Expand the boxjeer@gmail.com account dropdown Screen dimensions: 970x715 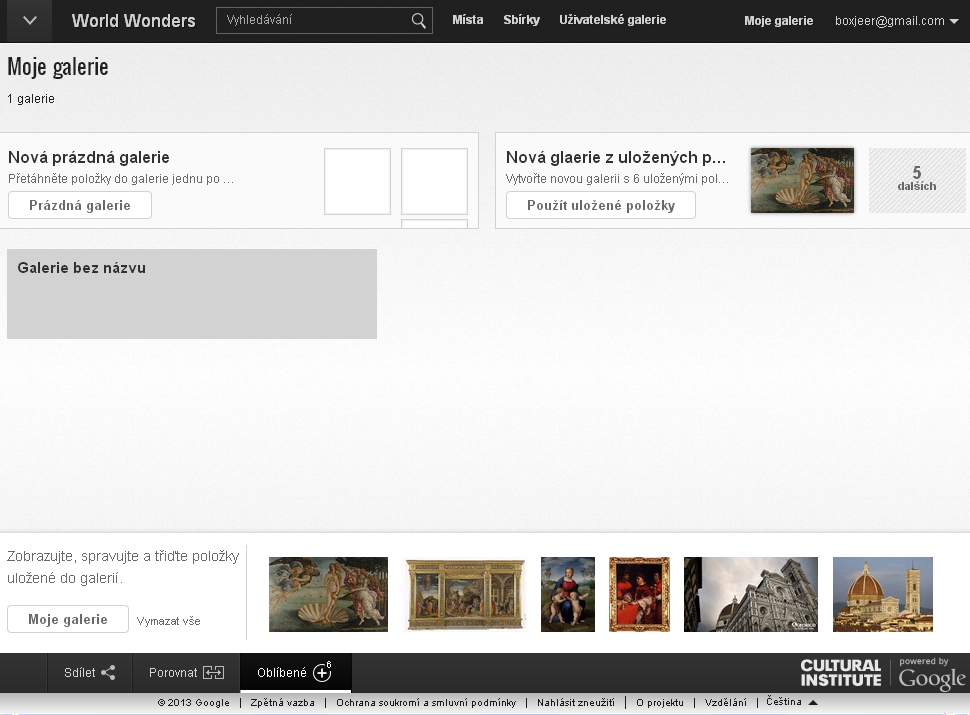(x=896, y=21)
